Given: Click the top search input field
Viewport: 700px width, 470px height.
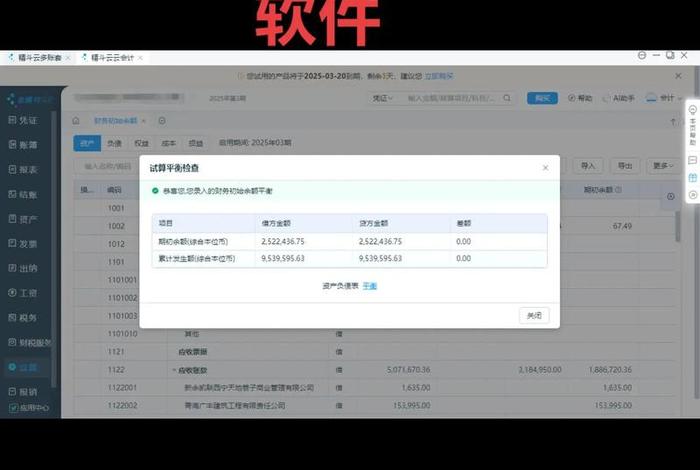Looking at the screenshot, I should coord(451,98).
